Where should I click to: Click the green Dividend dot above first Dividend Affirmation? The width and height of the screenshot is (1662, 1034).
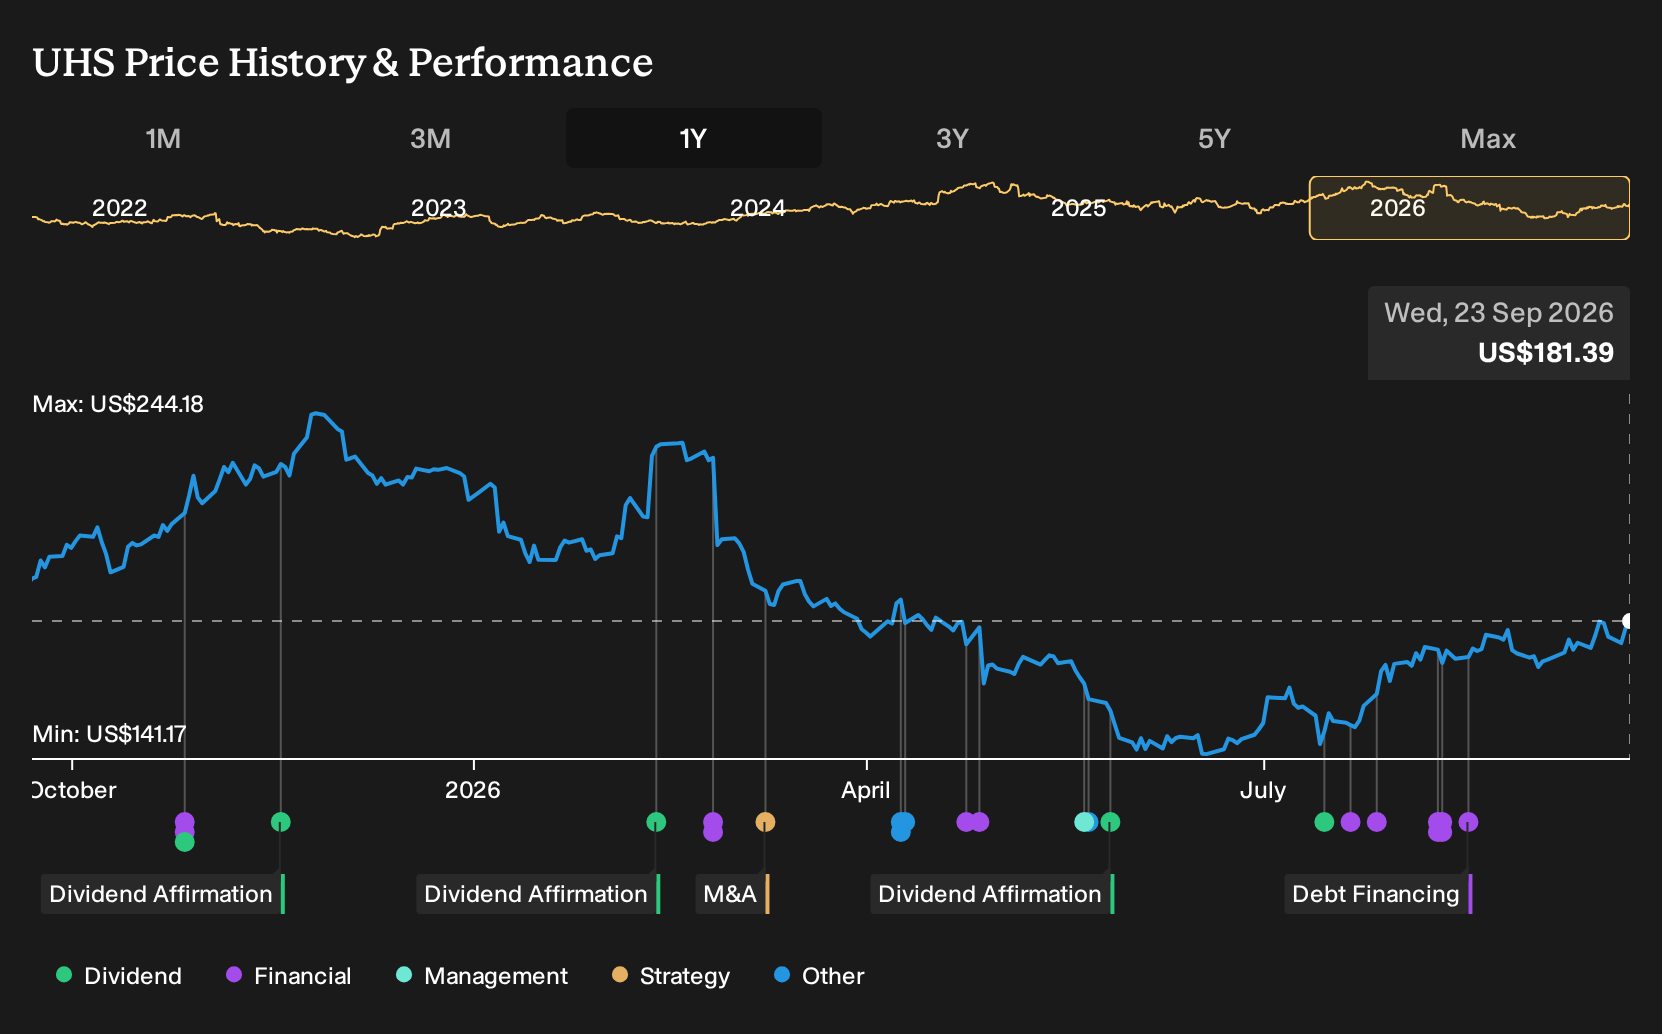click(280, 822)
